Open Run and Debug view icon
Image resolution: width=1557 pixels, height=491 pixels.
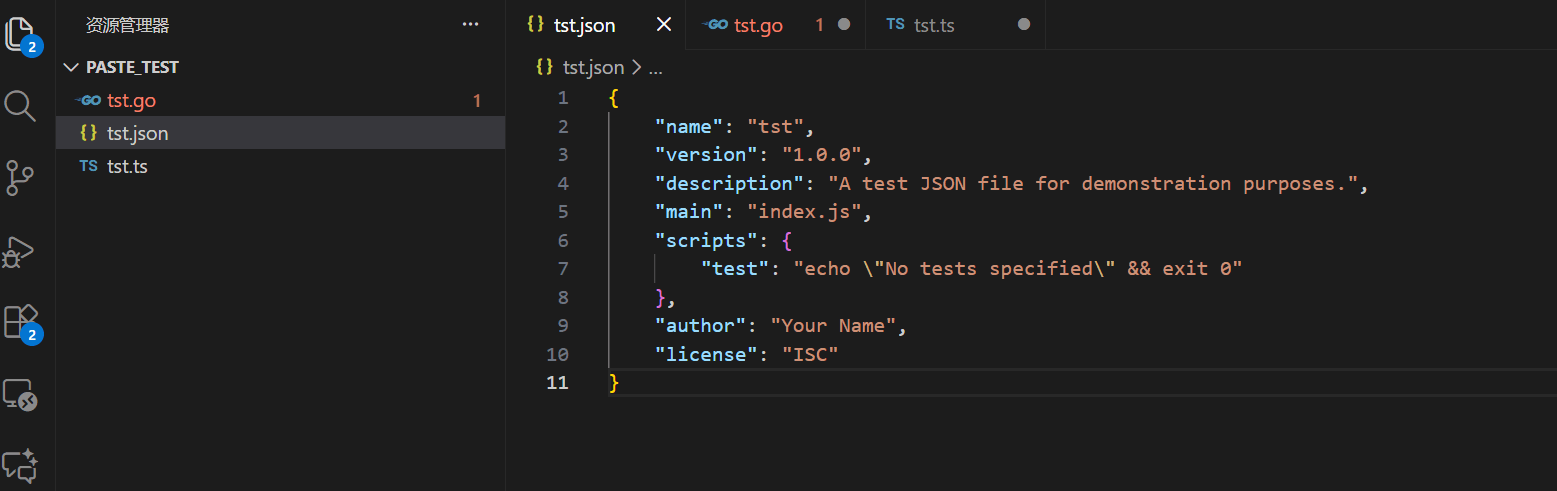21,251
